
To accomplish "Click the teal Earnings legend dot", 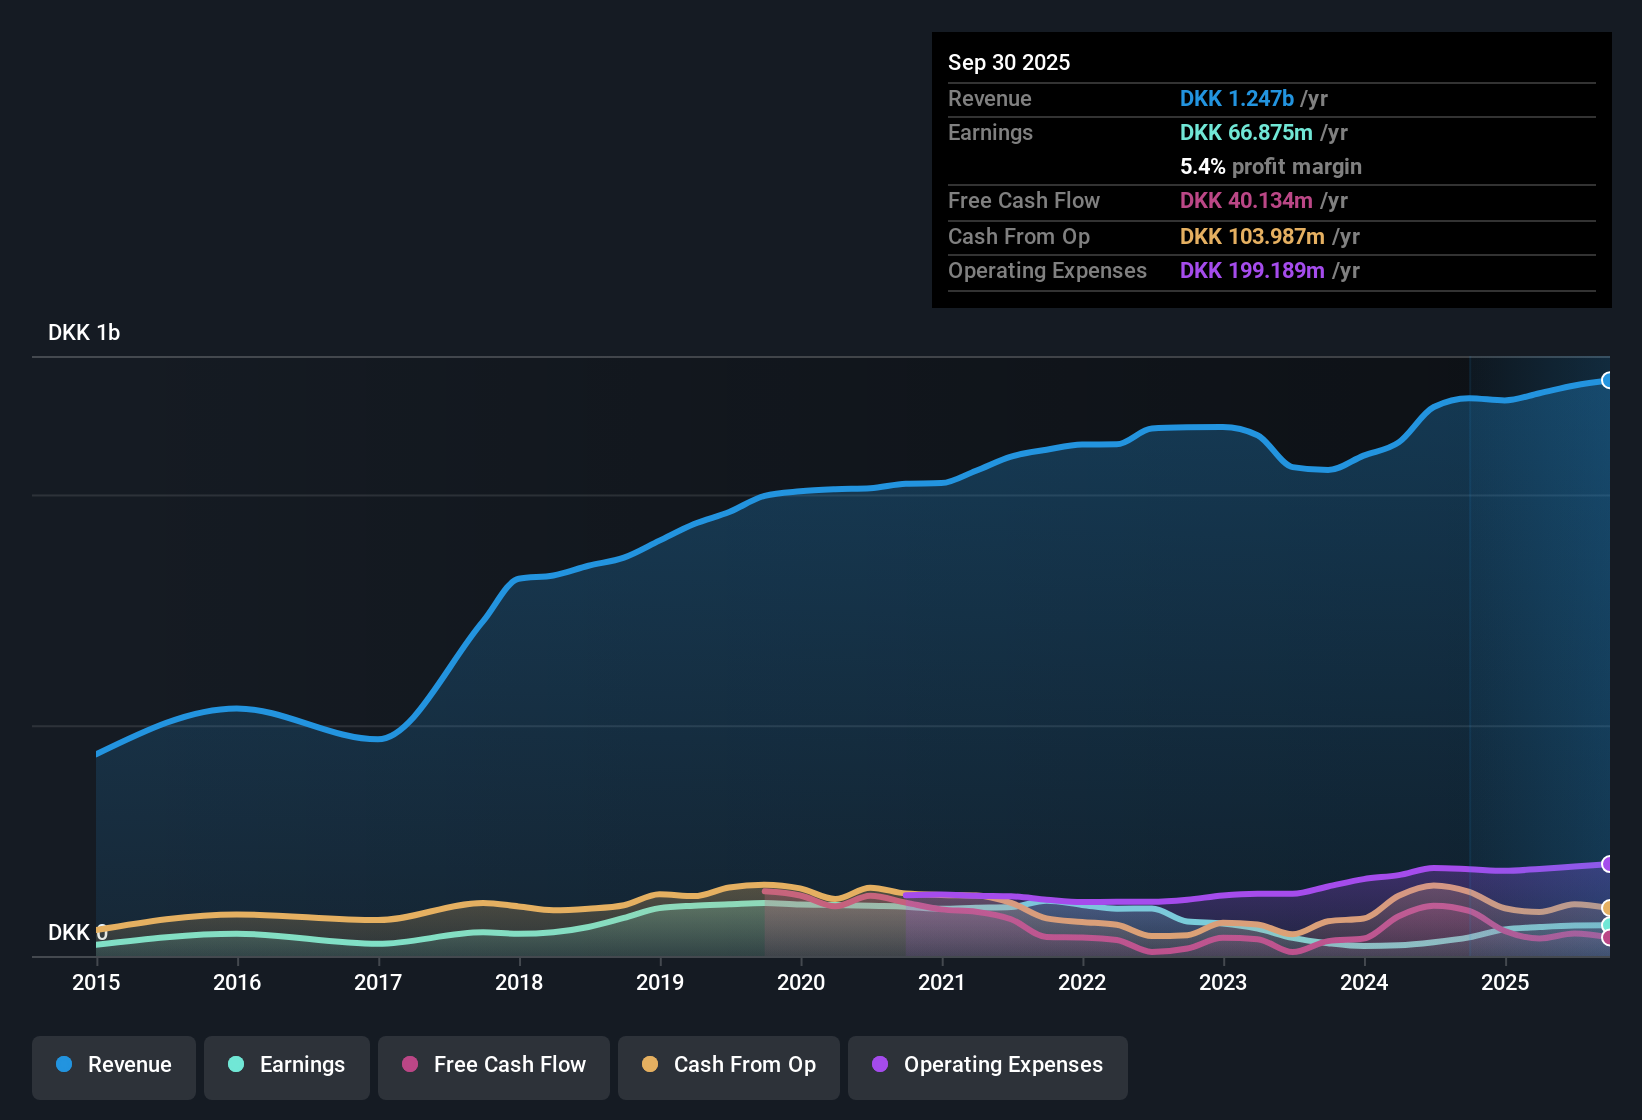I will [236, 1065].
